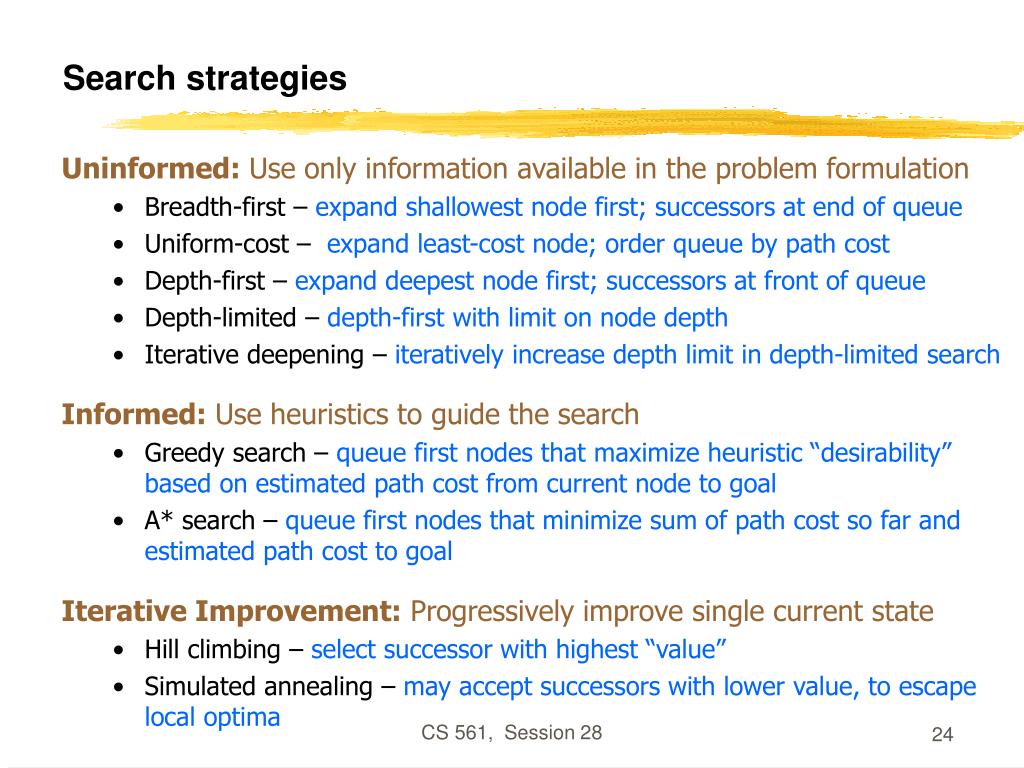
Task: Click the 'Iterative deepening' bullet label
Action: pos(254,355)
